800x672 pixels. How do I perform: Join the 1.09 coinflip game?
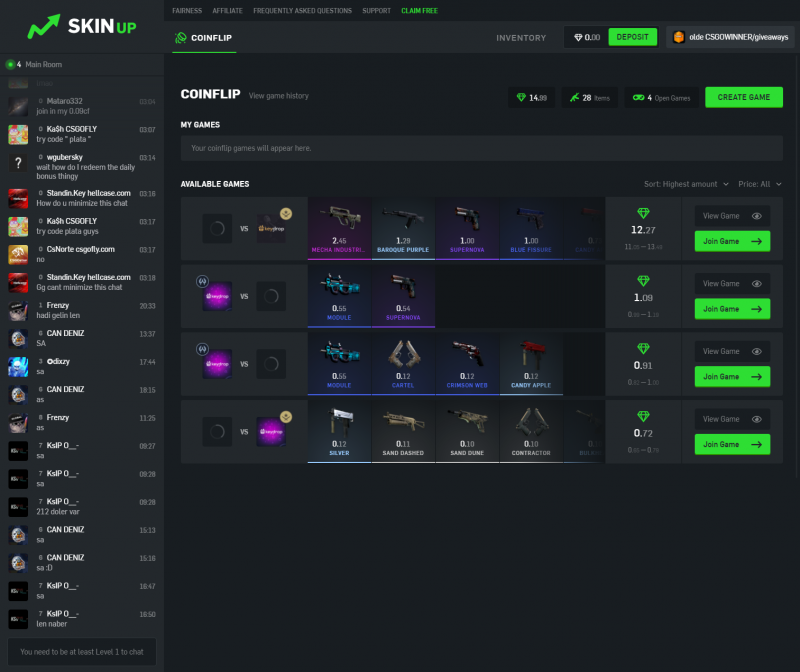click(732, 309)
